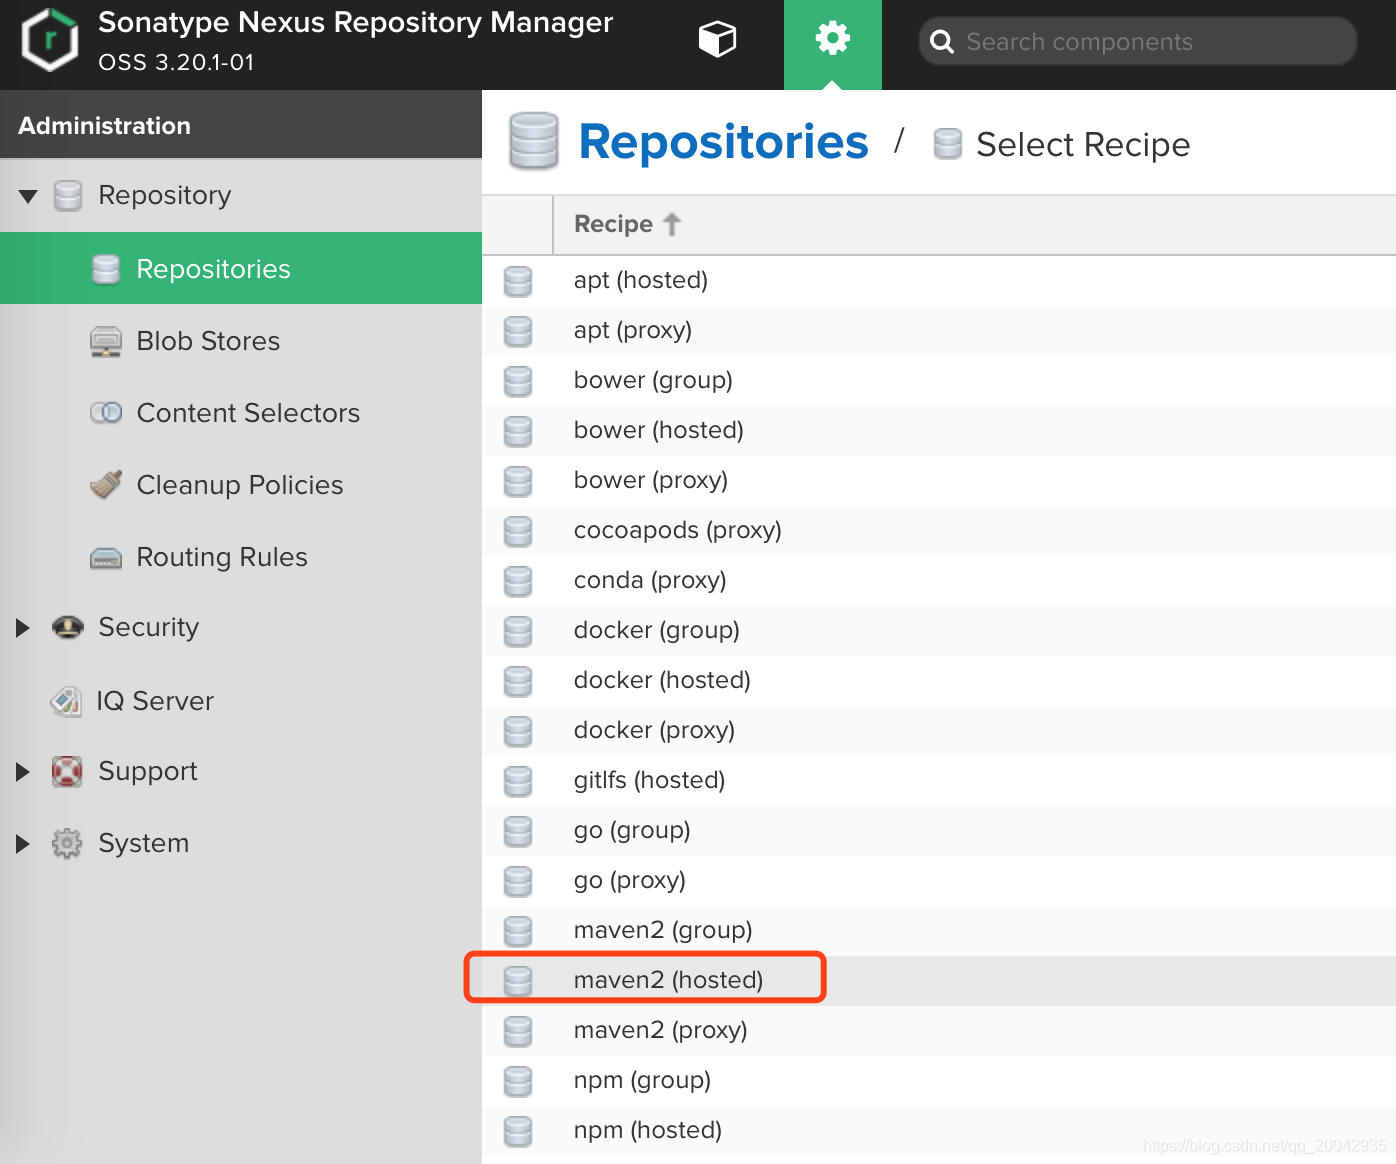Image resolution: width=1396 pixels, height=1164 pixels.
Task: Select the Administration gear icon
Action: pyautogui.click(x=833, y=39)
